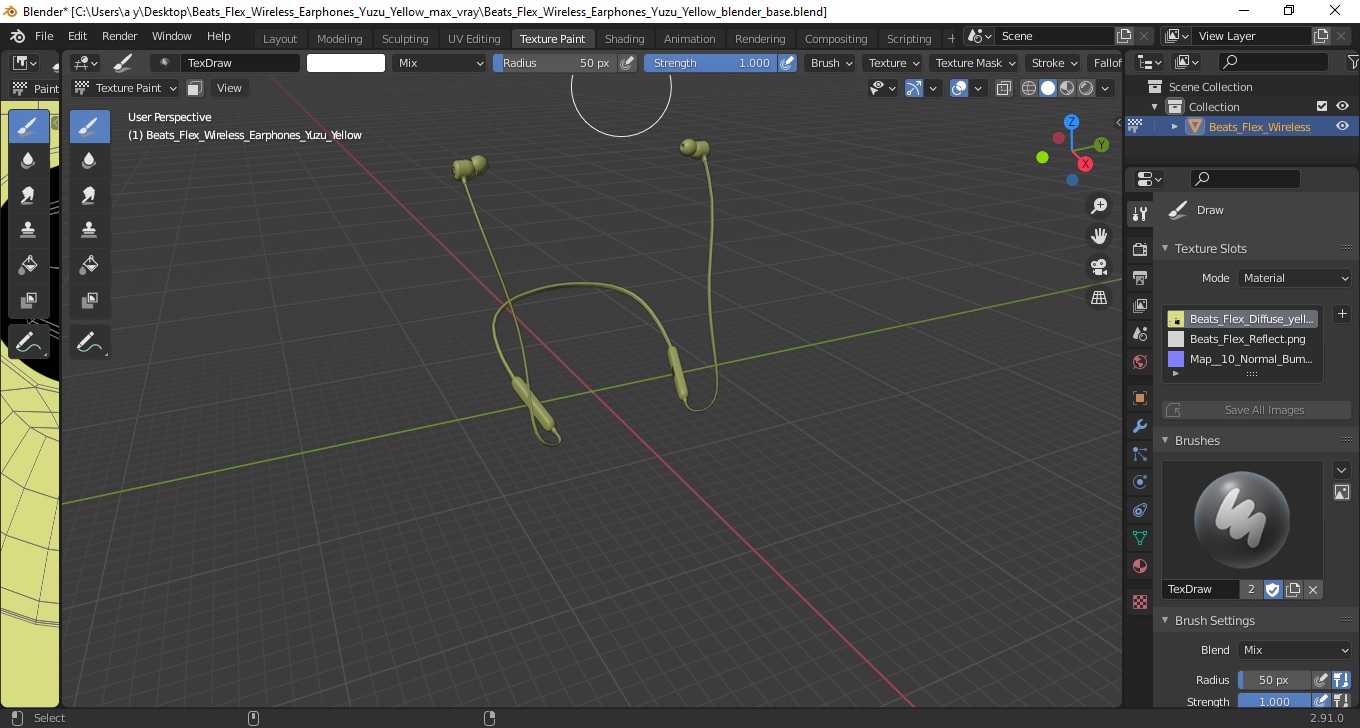Open the Brush dropdown in the header
The width and height of the screenshot is (1360, 728).
831,63
